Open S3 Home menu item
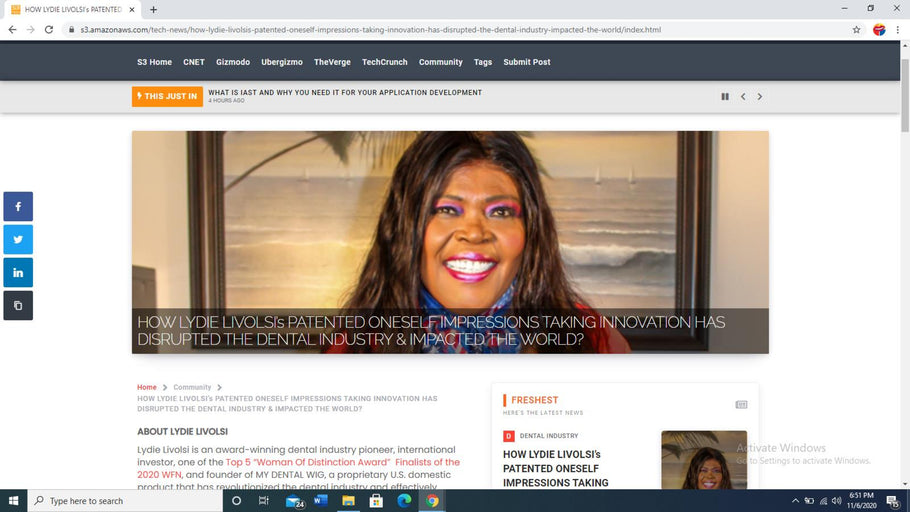The height and width of the screenshot is (512, 910). pyautogui.click(x=154, y=62)
